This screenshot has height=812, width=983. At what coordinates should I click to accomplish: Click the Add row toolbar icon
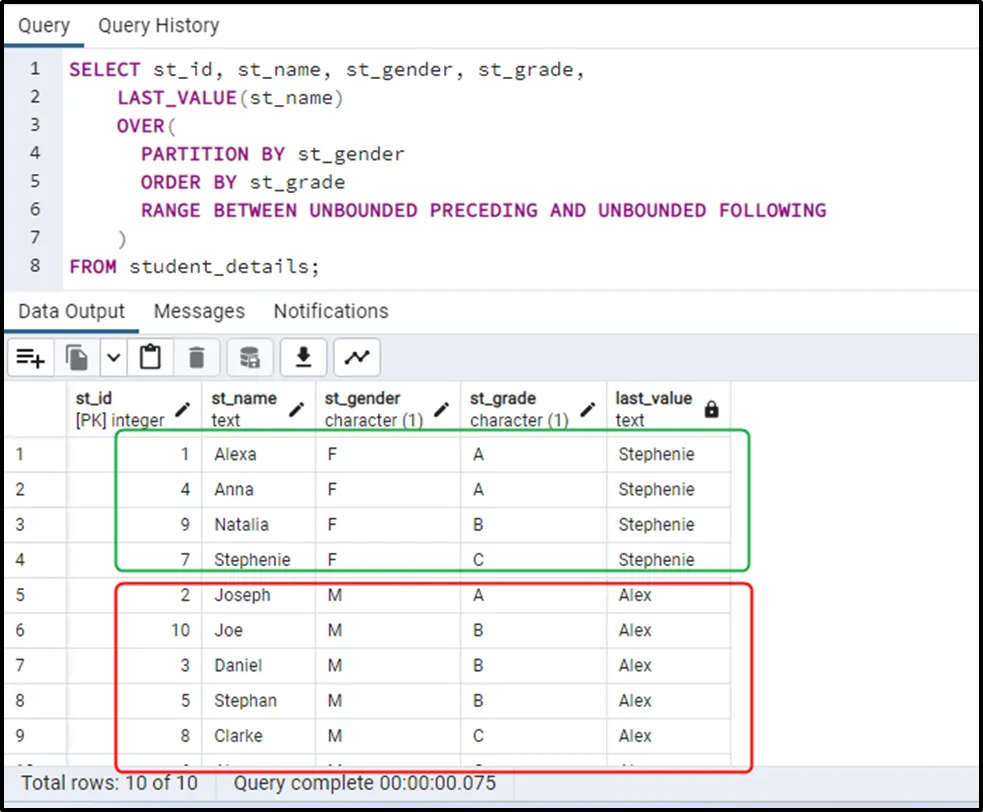click(x=31, y=357)
